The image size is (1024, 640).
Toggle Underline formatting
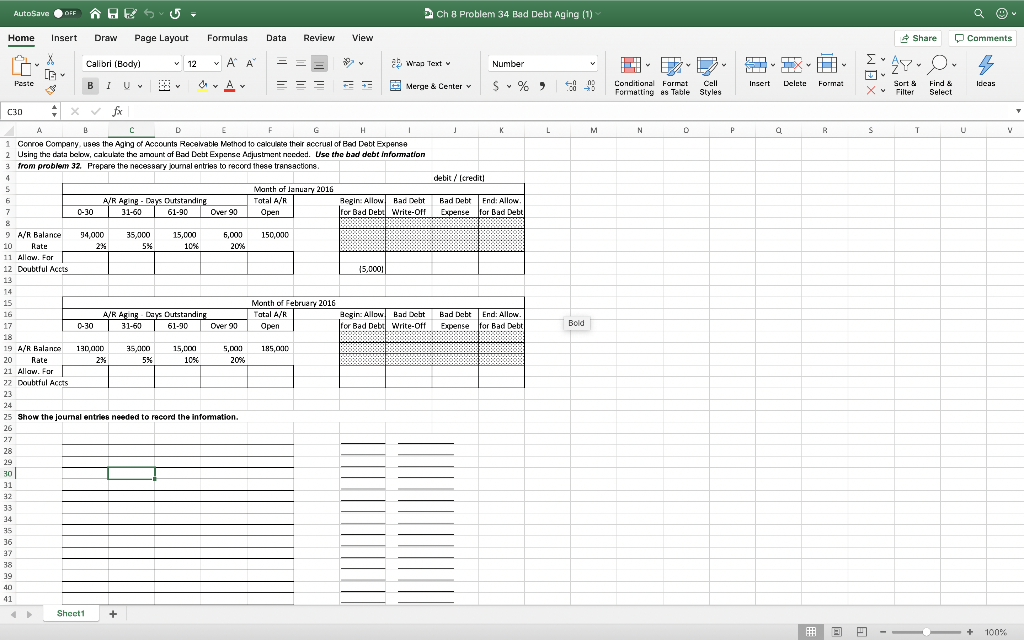tap(126, 86)
